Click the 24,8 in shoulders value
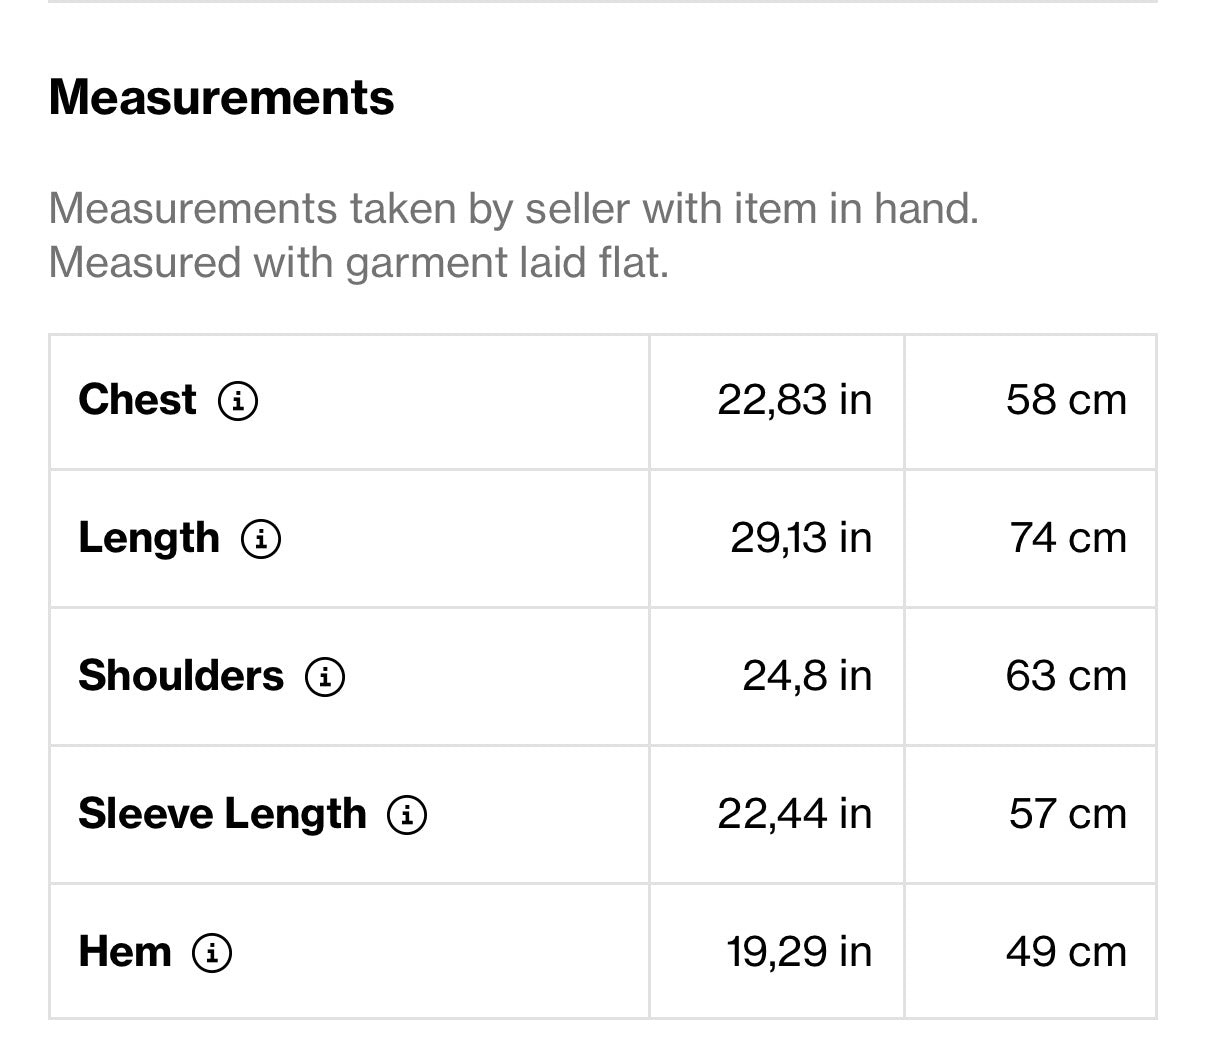1206x1042 pixels. pyautogui.click(x=806, y=676)
